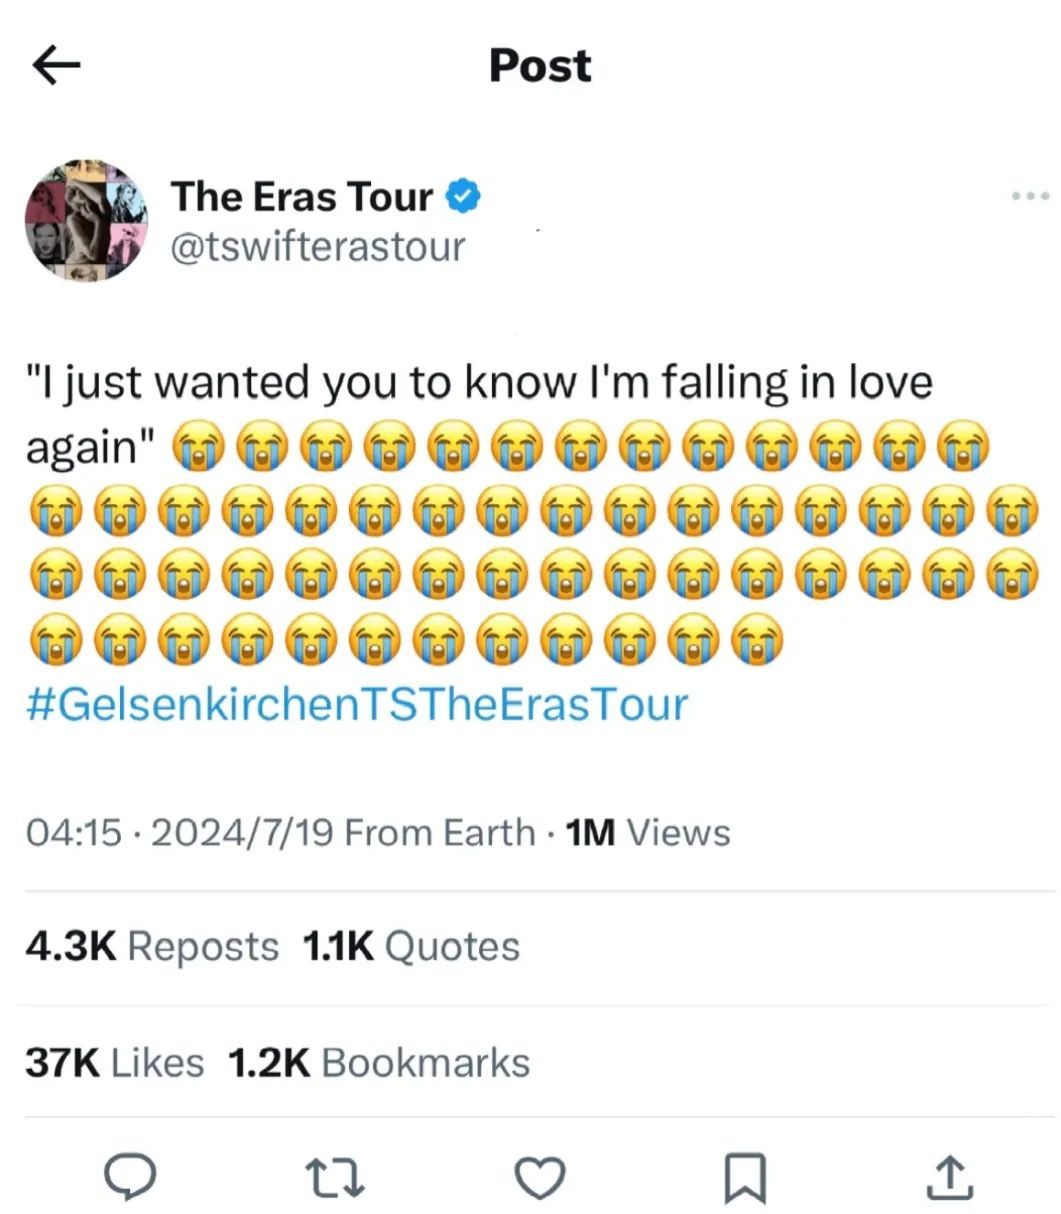View the 37K Likes list

coord(114,1062)
